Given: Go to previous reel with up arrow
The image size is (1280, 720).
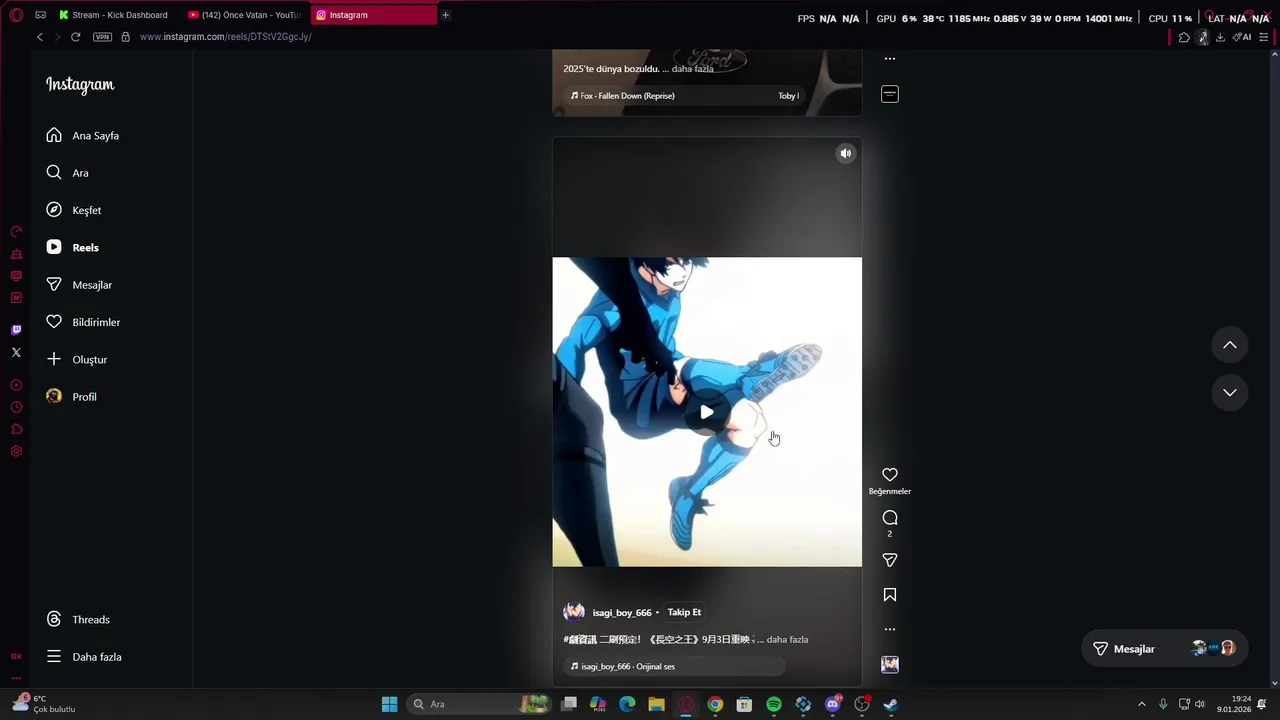Looking at the screenshot, I should tap(1230, 345).
